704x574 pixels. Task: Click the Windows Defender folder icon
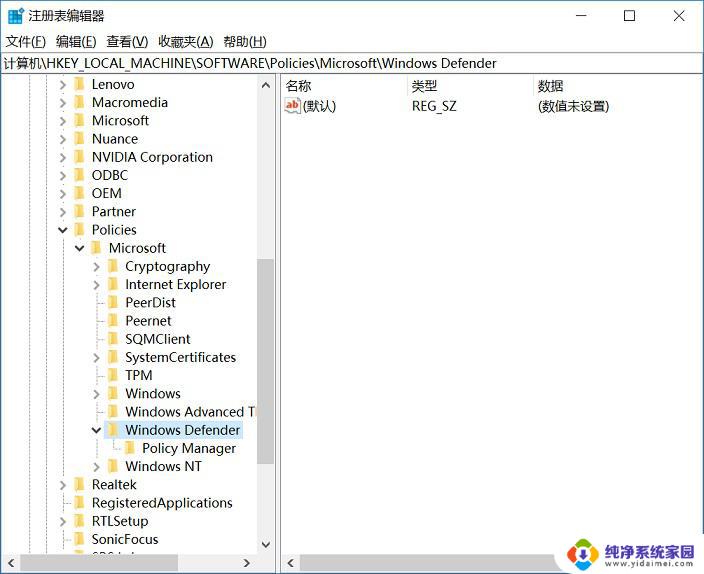(x=113, y=430)
